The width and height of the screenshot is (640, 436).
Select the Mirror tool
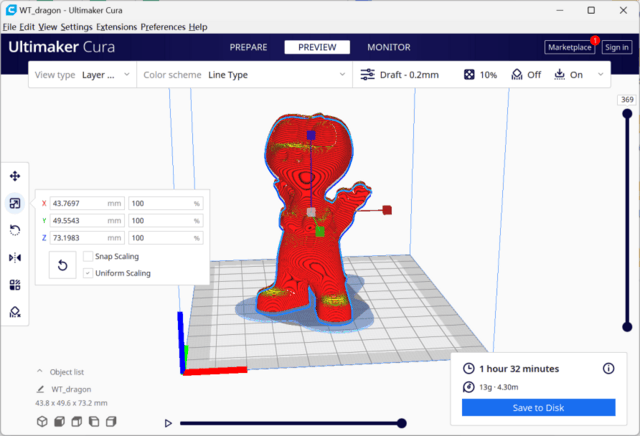(x=15, y=257)
